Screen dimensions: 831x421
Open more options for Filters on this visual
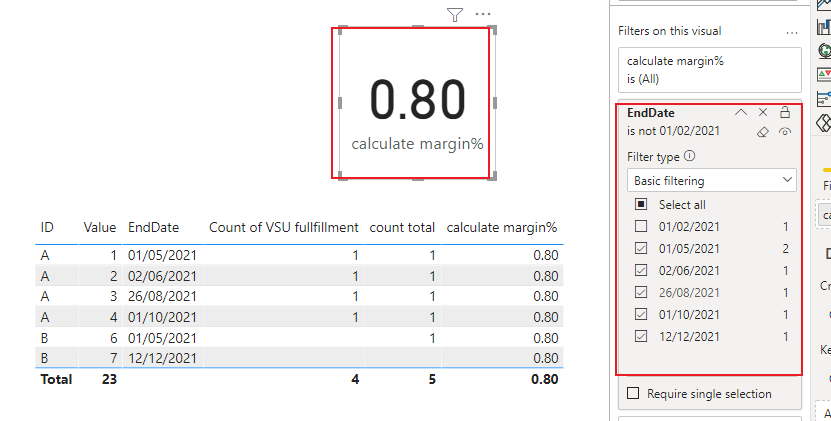pyautogui.click(x=792, y=33)
